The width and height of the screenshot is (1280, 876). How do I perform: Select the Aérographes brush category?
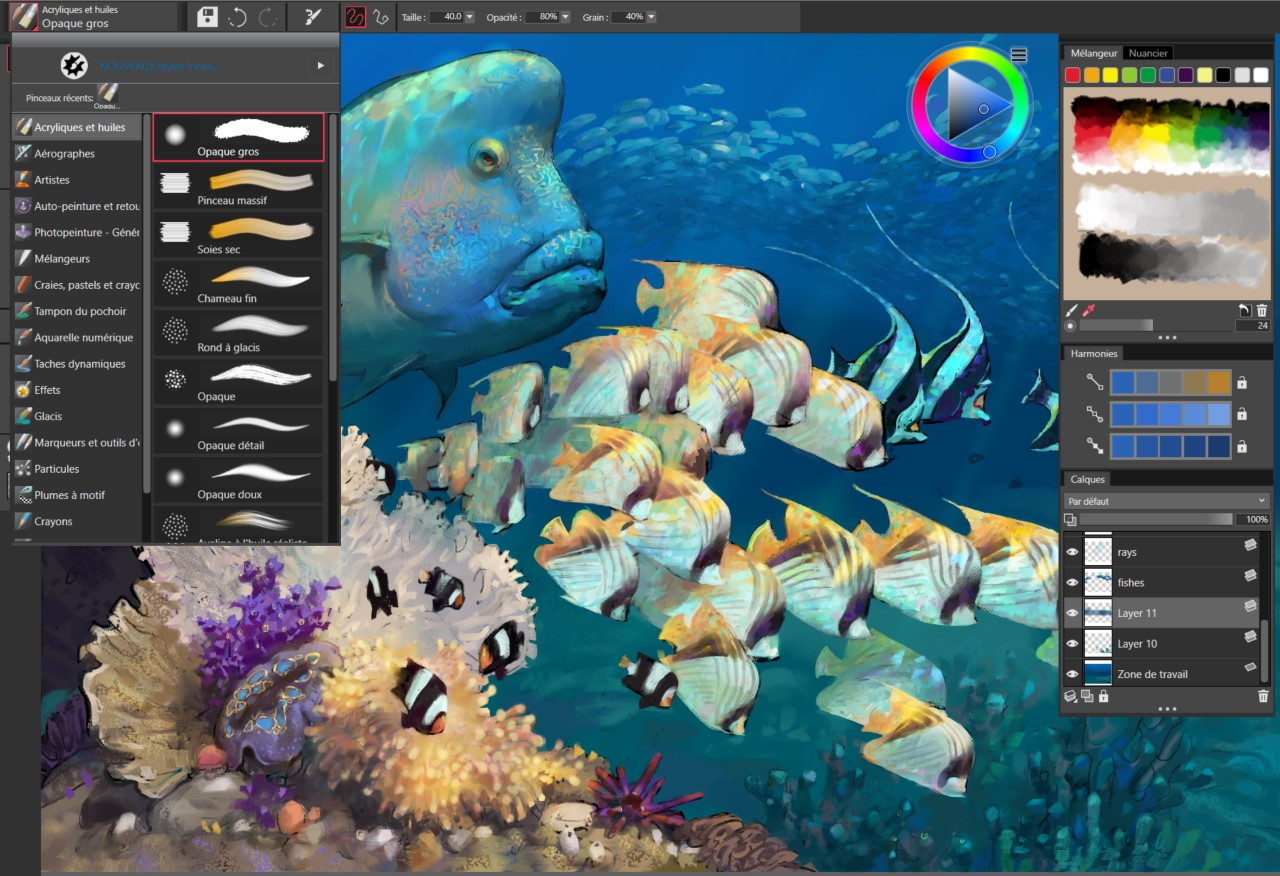click(65, 154)
